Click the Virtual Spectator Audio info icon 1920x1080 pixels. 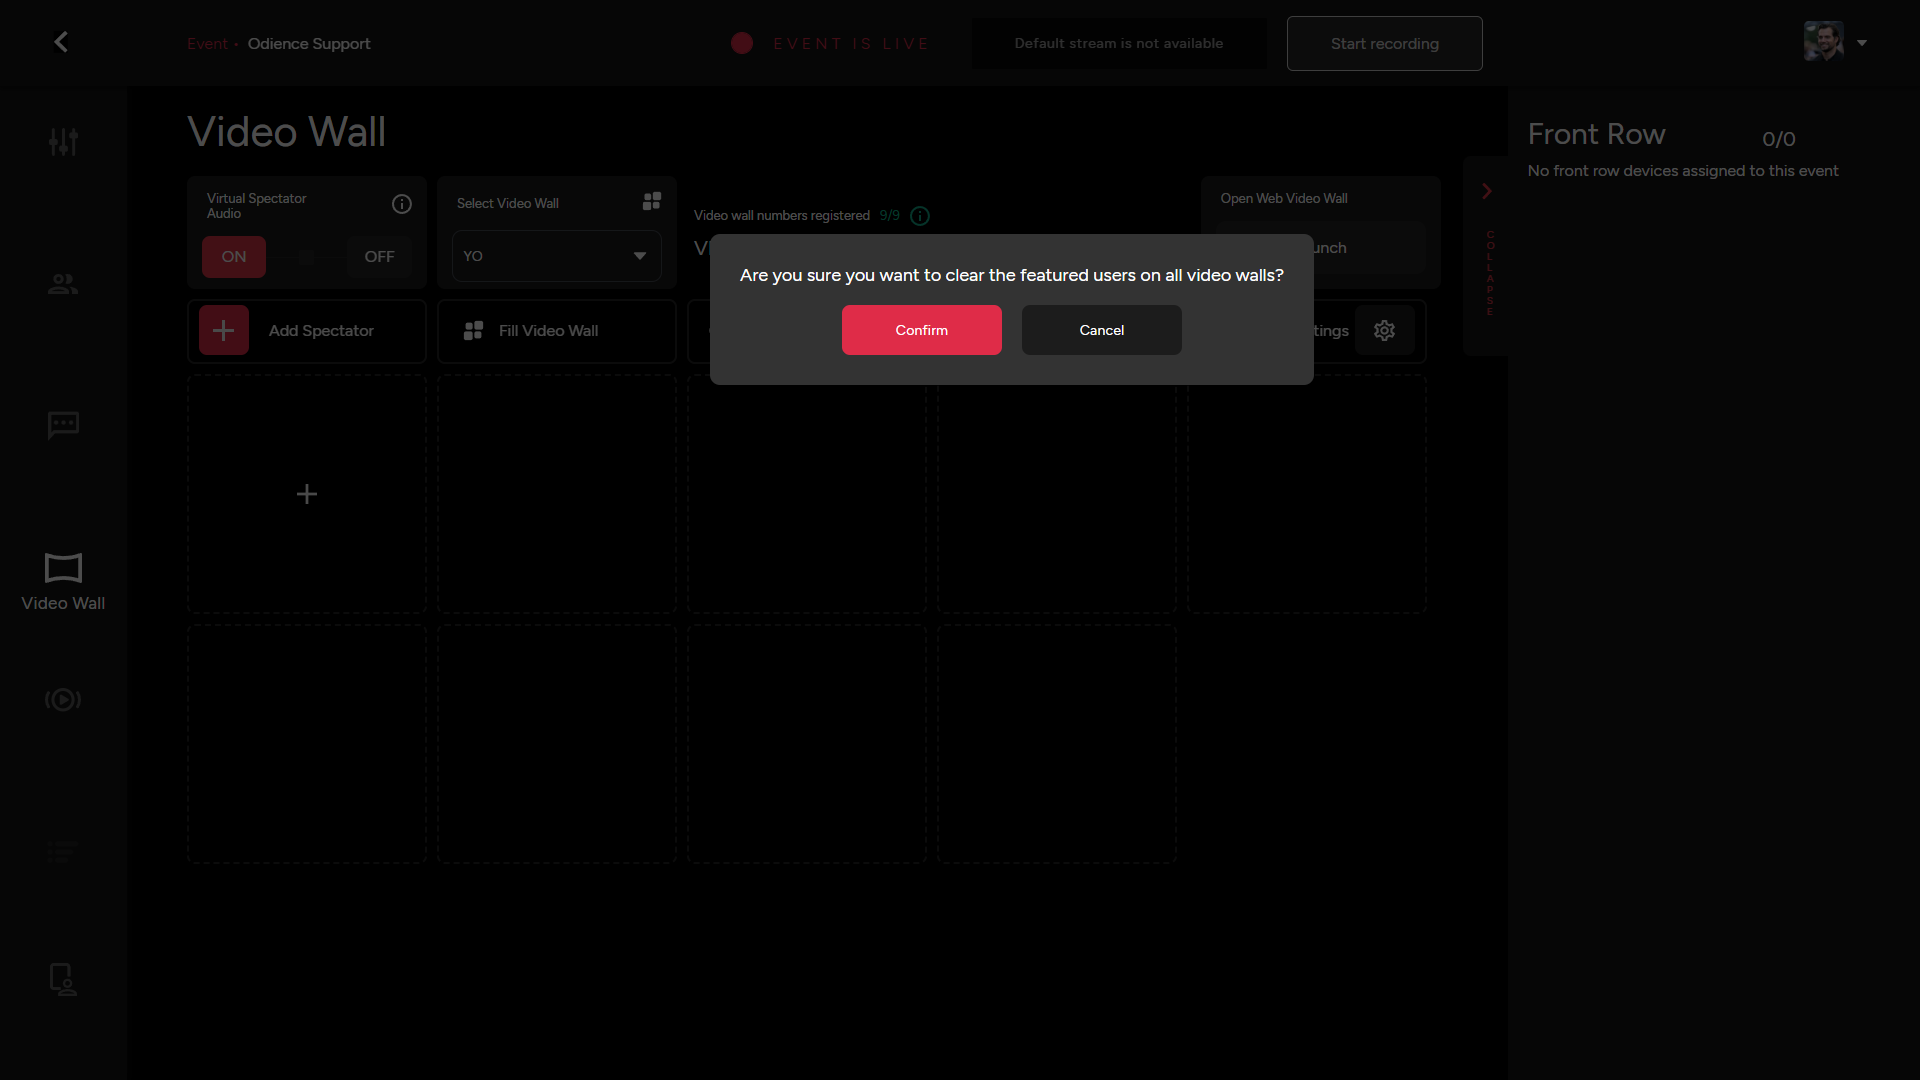[402, 204]
